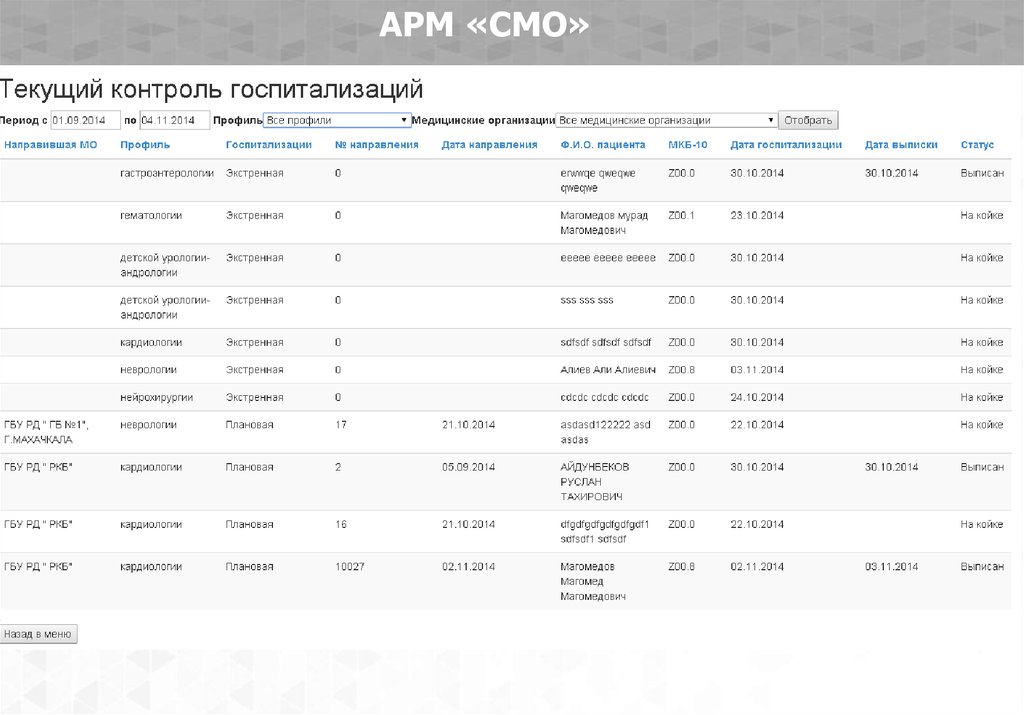
Task: Open the Медицинские организации dropdown
Action: (666, 120)
